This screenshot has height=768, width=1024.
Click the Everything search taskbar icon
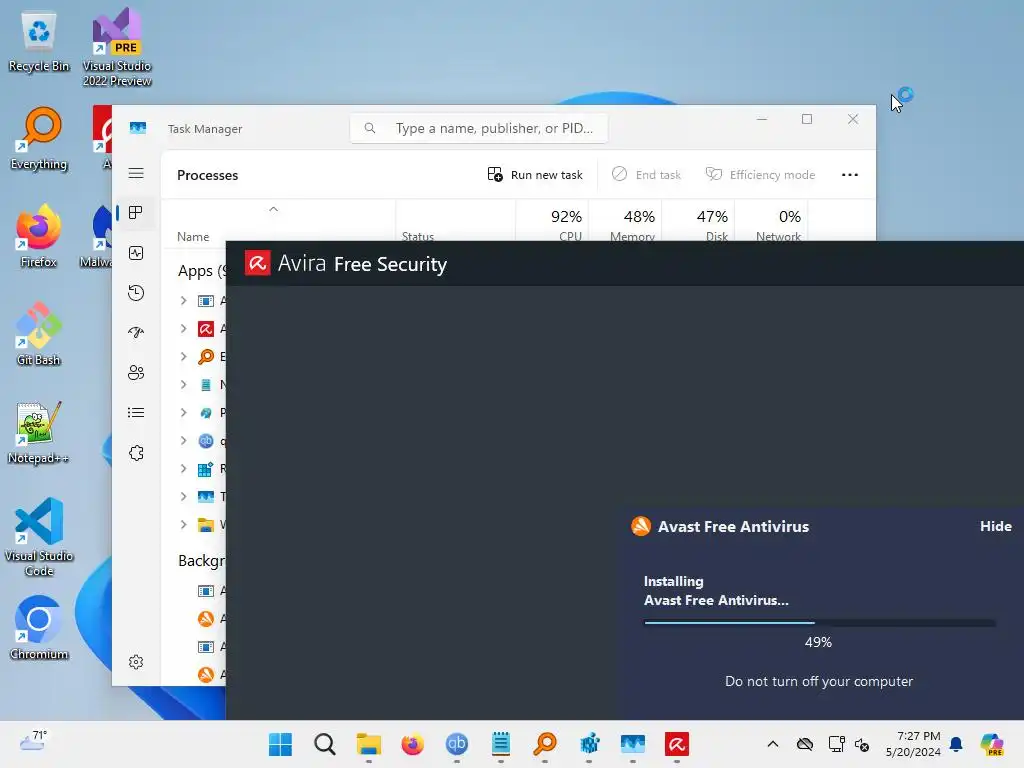(545, 744)
